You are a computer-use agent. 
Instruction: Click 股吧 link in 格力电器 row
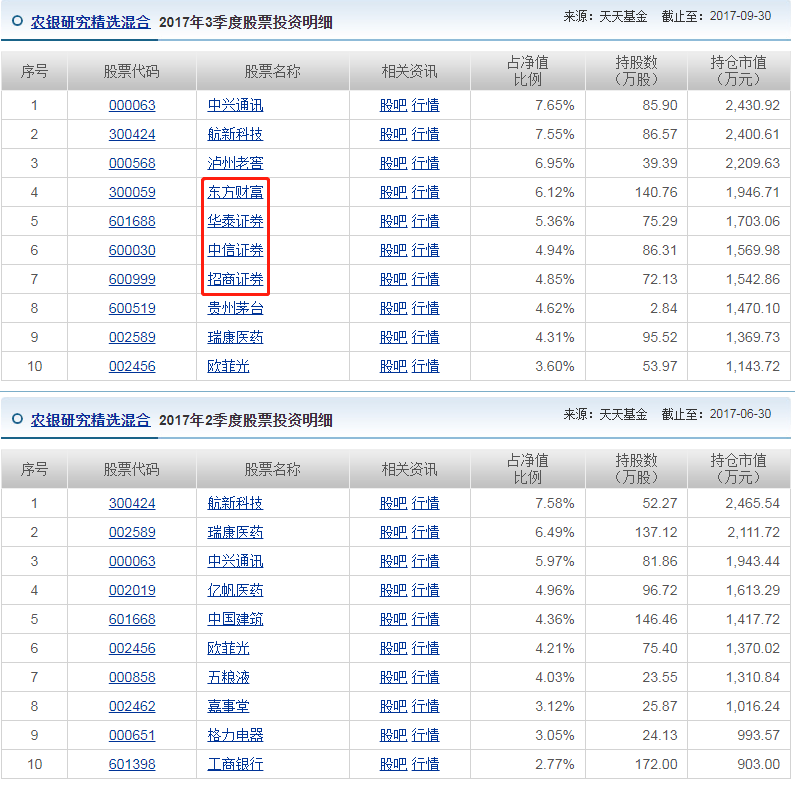[393, 735]
